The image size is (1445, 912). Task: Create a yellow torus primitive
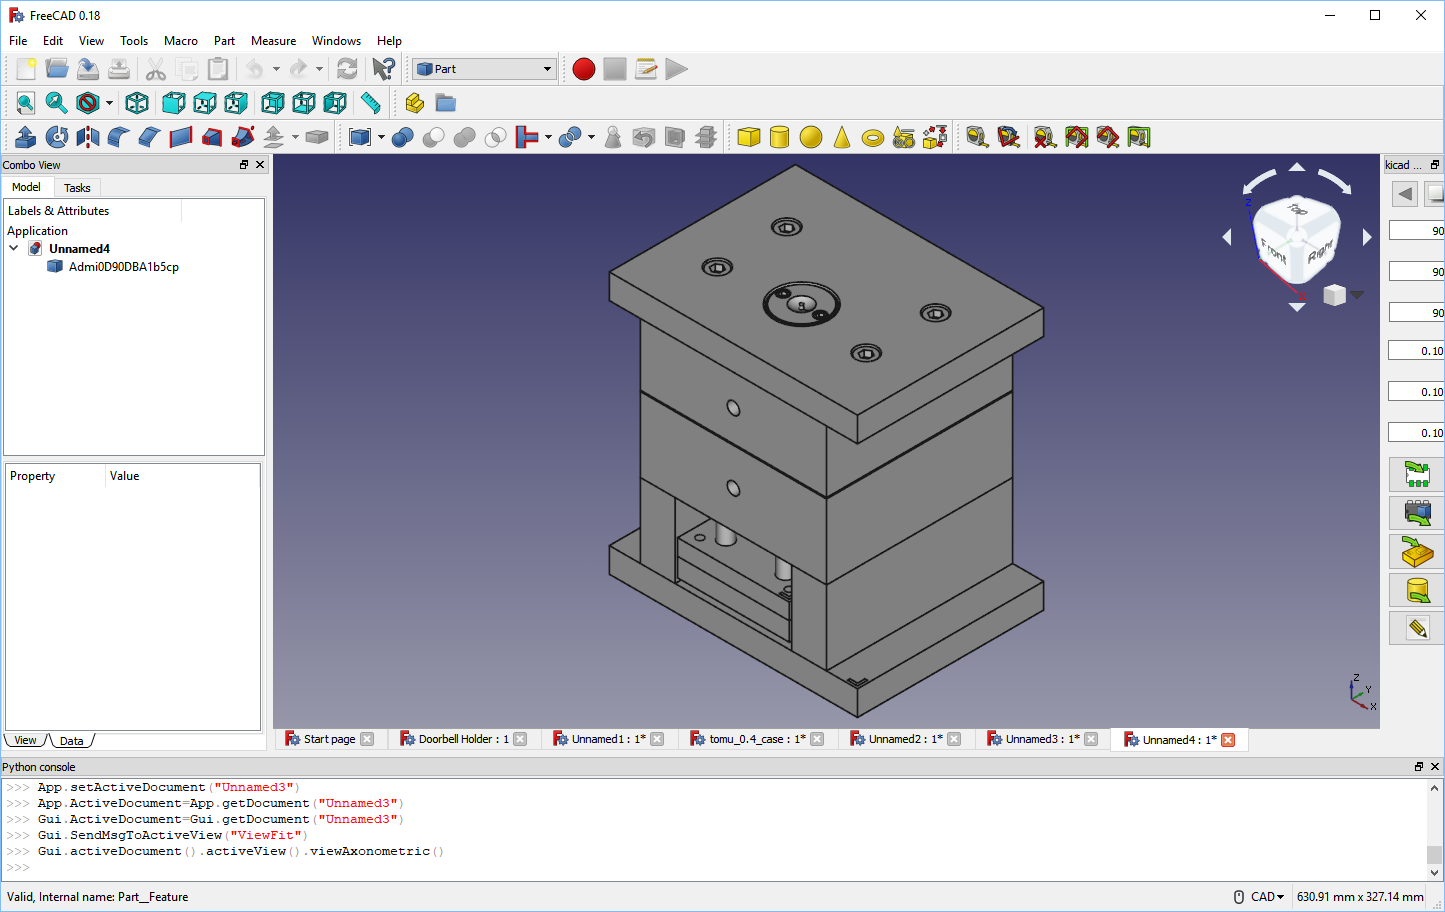tap(873, 137)
